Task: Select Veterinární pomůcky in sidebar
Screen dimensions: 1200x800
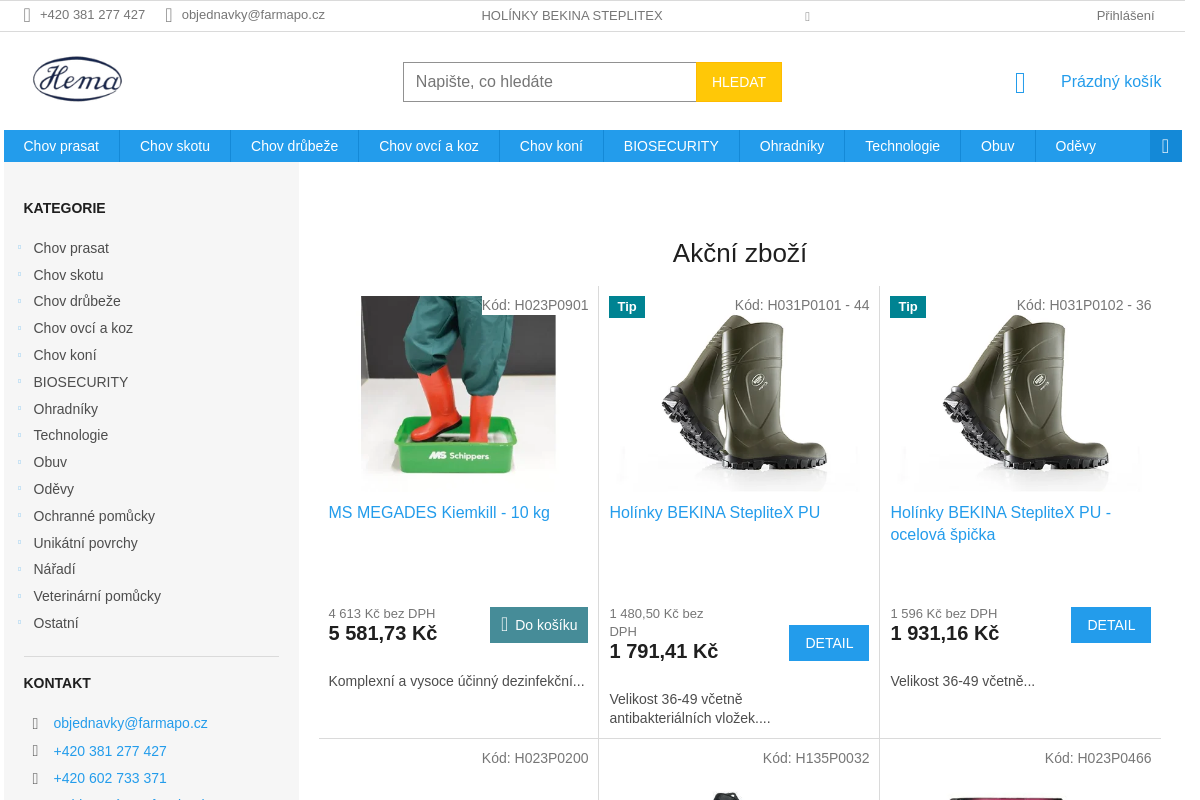Action: [97, 596]
